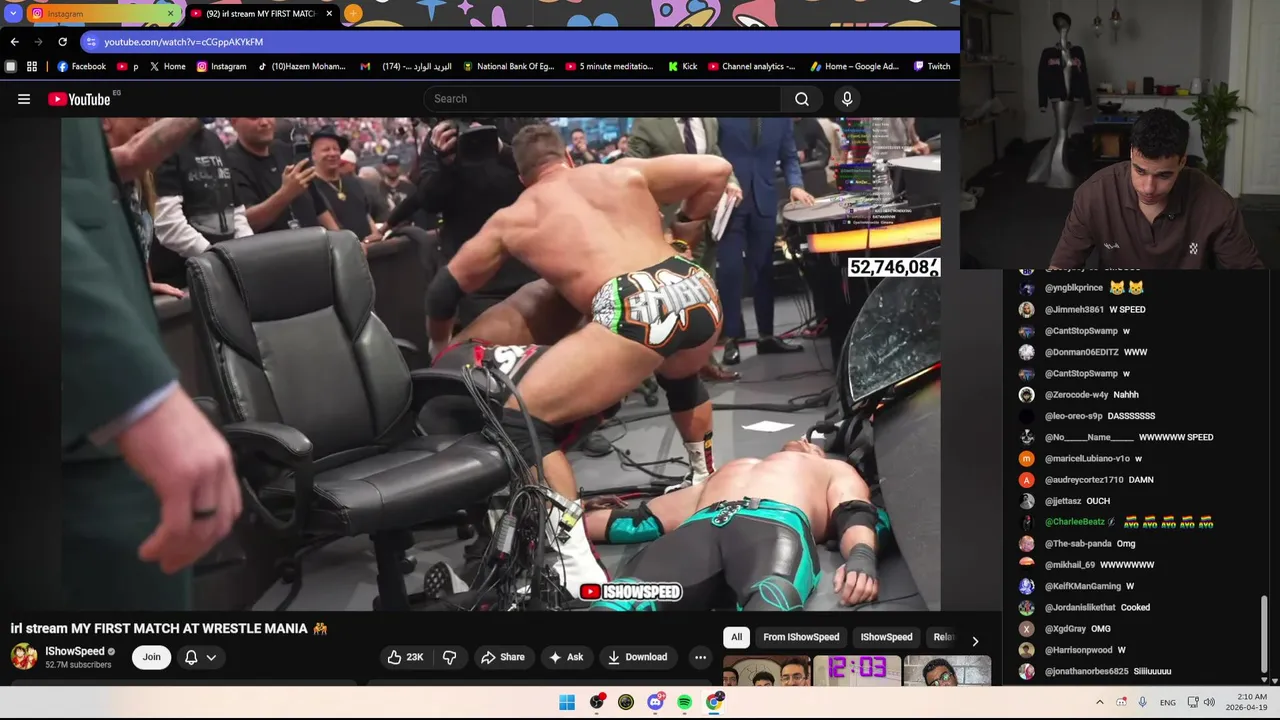
Task: Select the From IShowSpeed filter chip
Action: tap(801, 637)
